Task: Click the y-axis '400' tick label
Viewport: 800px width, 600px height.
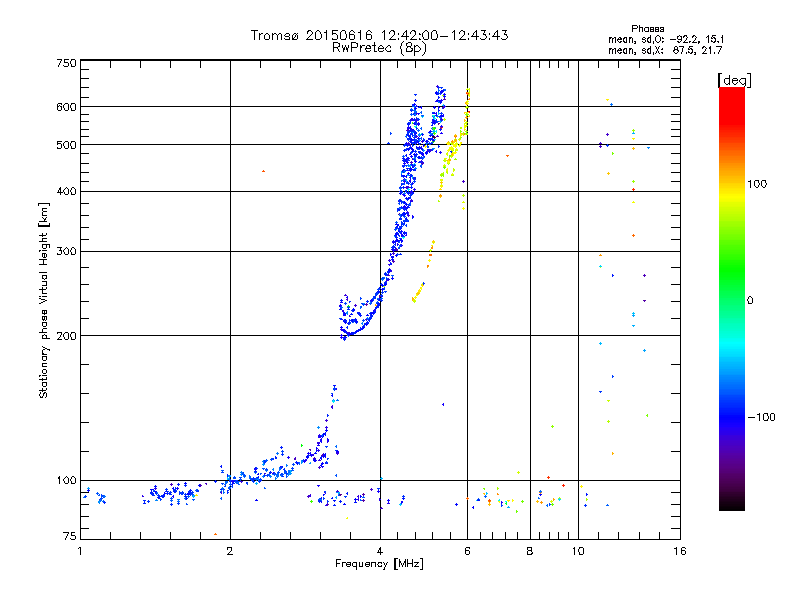Action: 67,191
